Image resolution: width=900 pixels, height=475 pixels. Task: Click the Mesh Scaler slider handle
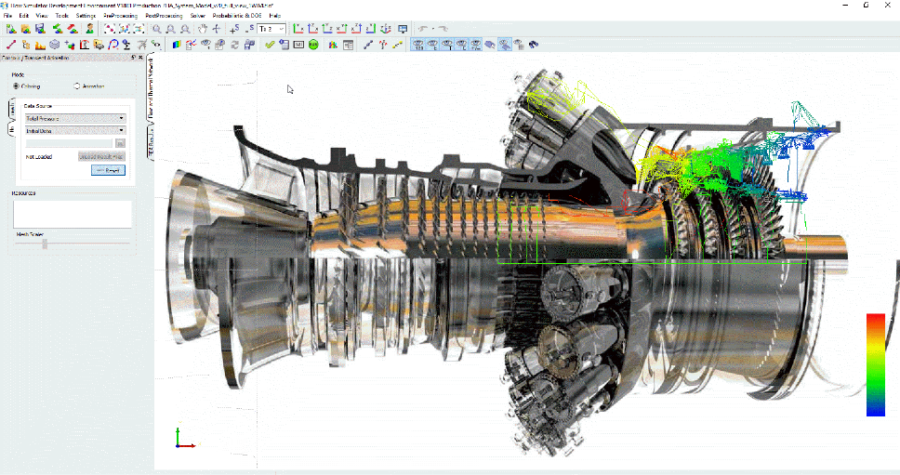pos(45,243)
